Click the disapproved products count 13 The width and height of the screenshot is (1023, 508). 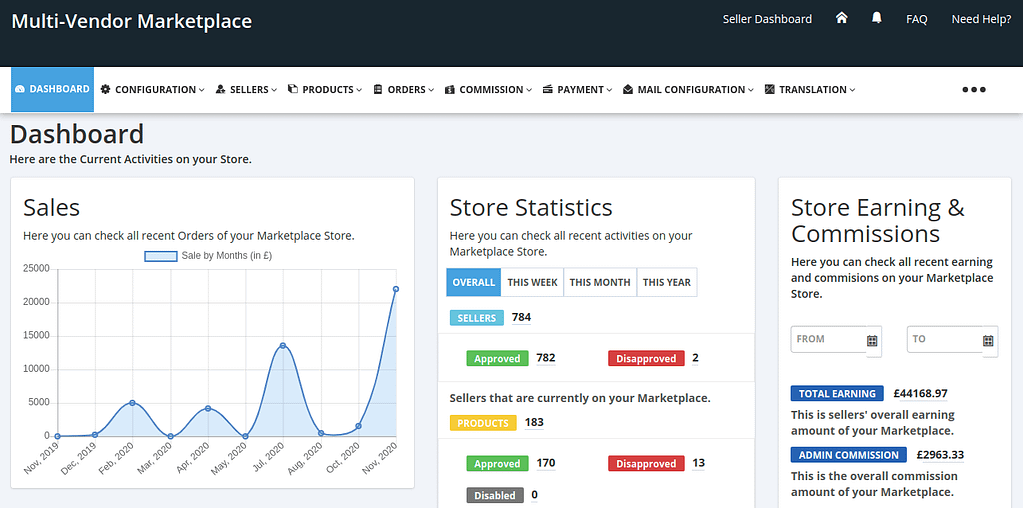click(x=699, y=464)
